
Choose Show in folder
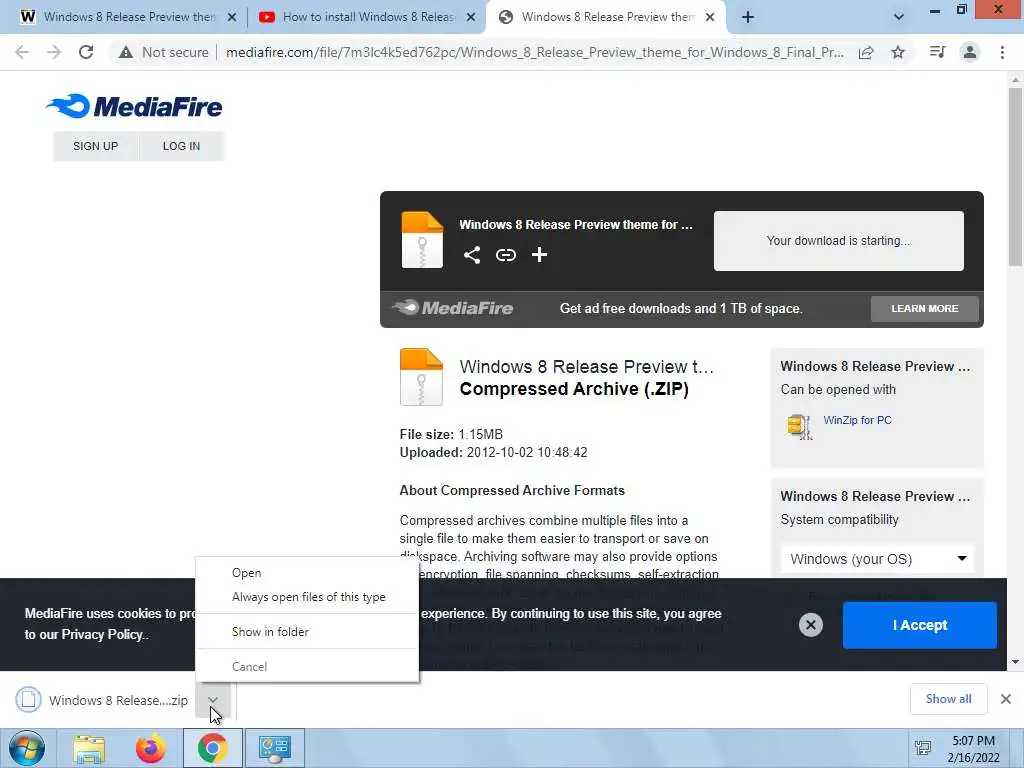[x=307, y=632]
